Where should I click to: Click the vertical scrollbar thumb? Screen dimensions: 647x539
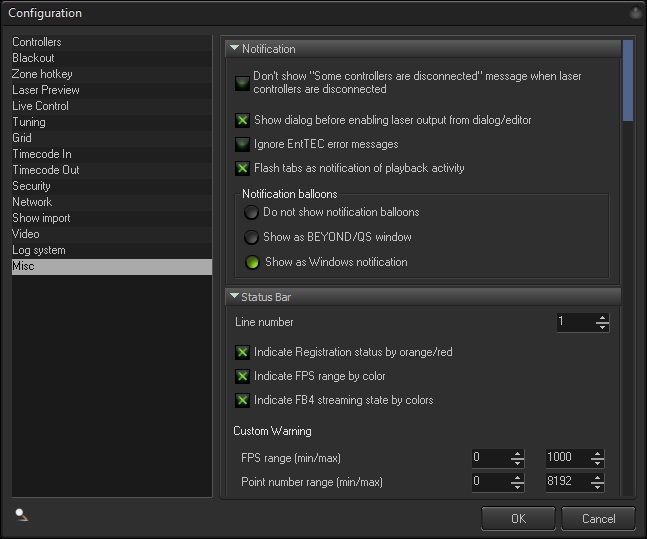tap(628, 80)
